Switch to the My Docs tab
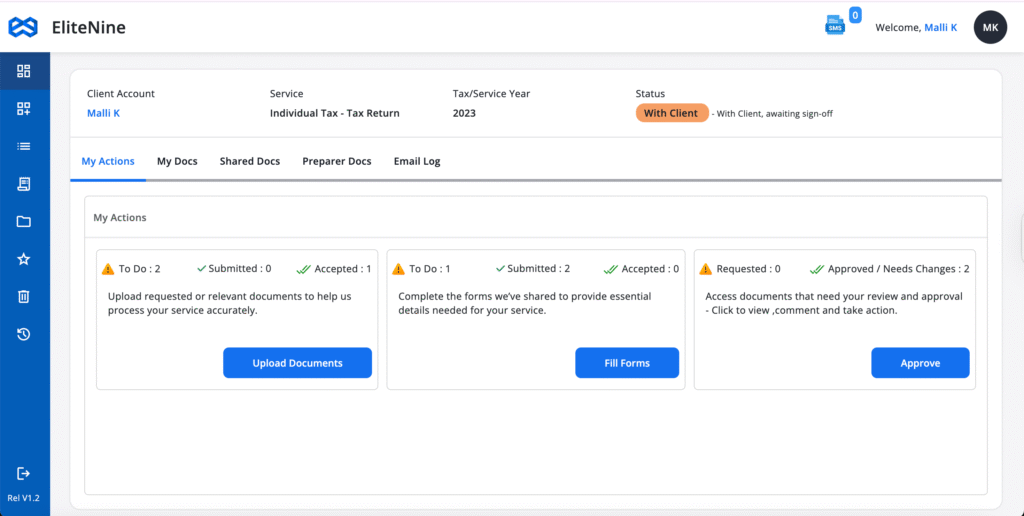This screenshot has height=516, width=1024. click(x=177, y=161)
